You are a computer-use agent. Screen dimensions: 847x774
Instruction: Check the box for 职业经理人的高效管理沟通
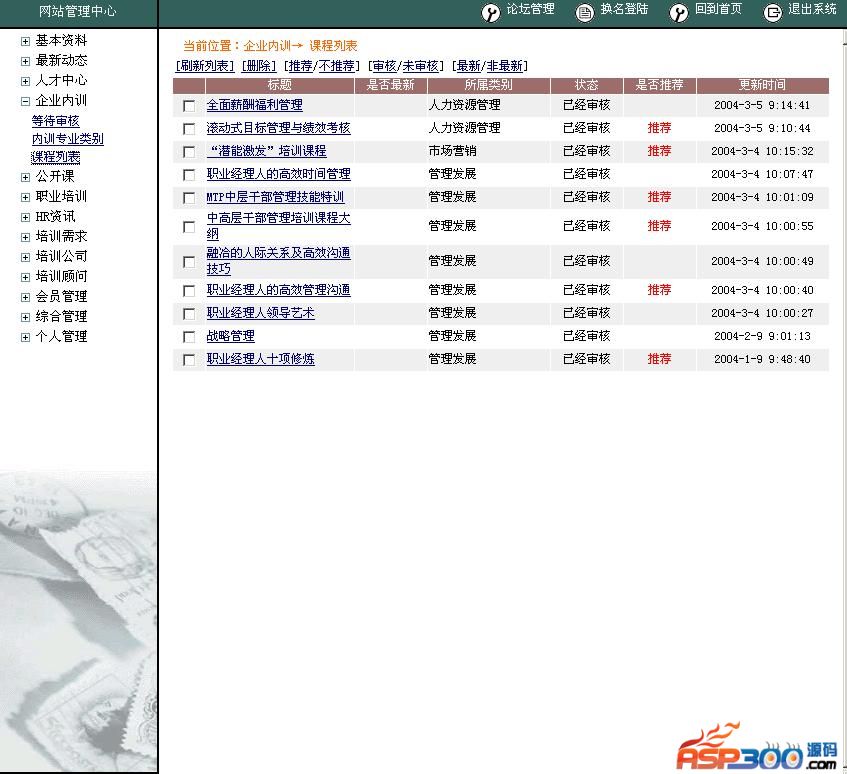click(x=189, y=291)
